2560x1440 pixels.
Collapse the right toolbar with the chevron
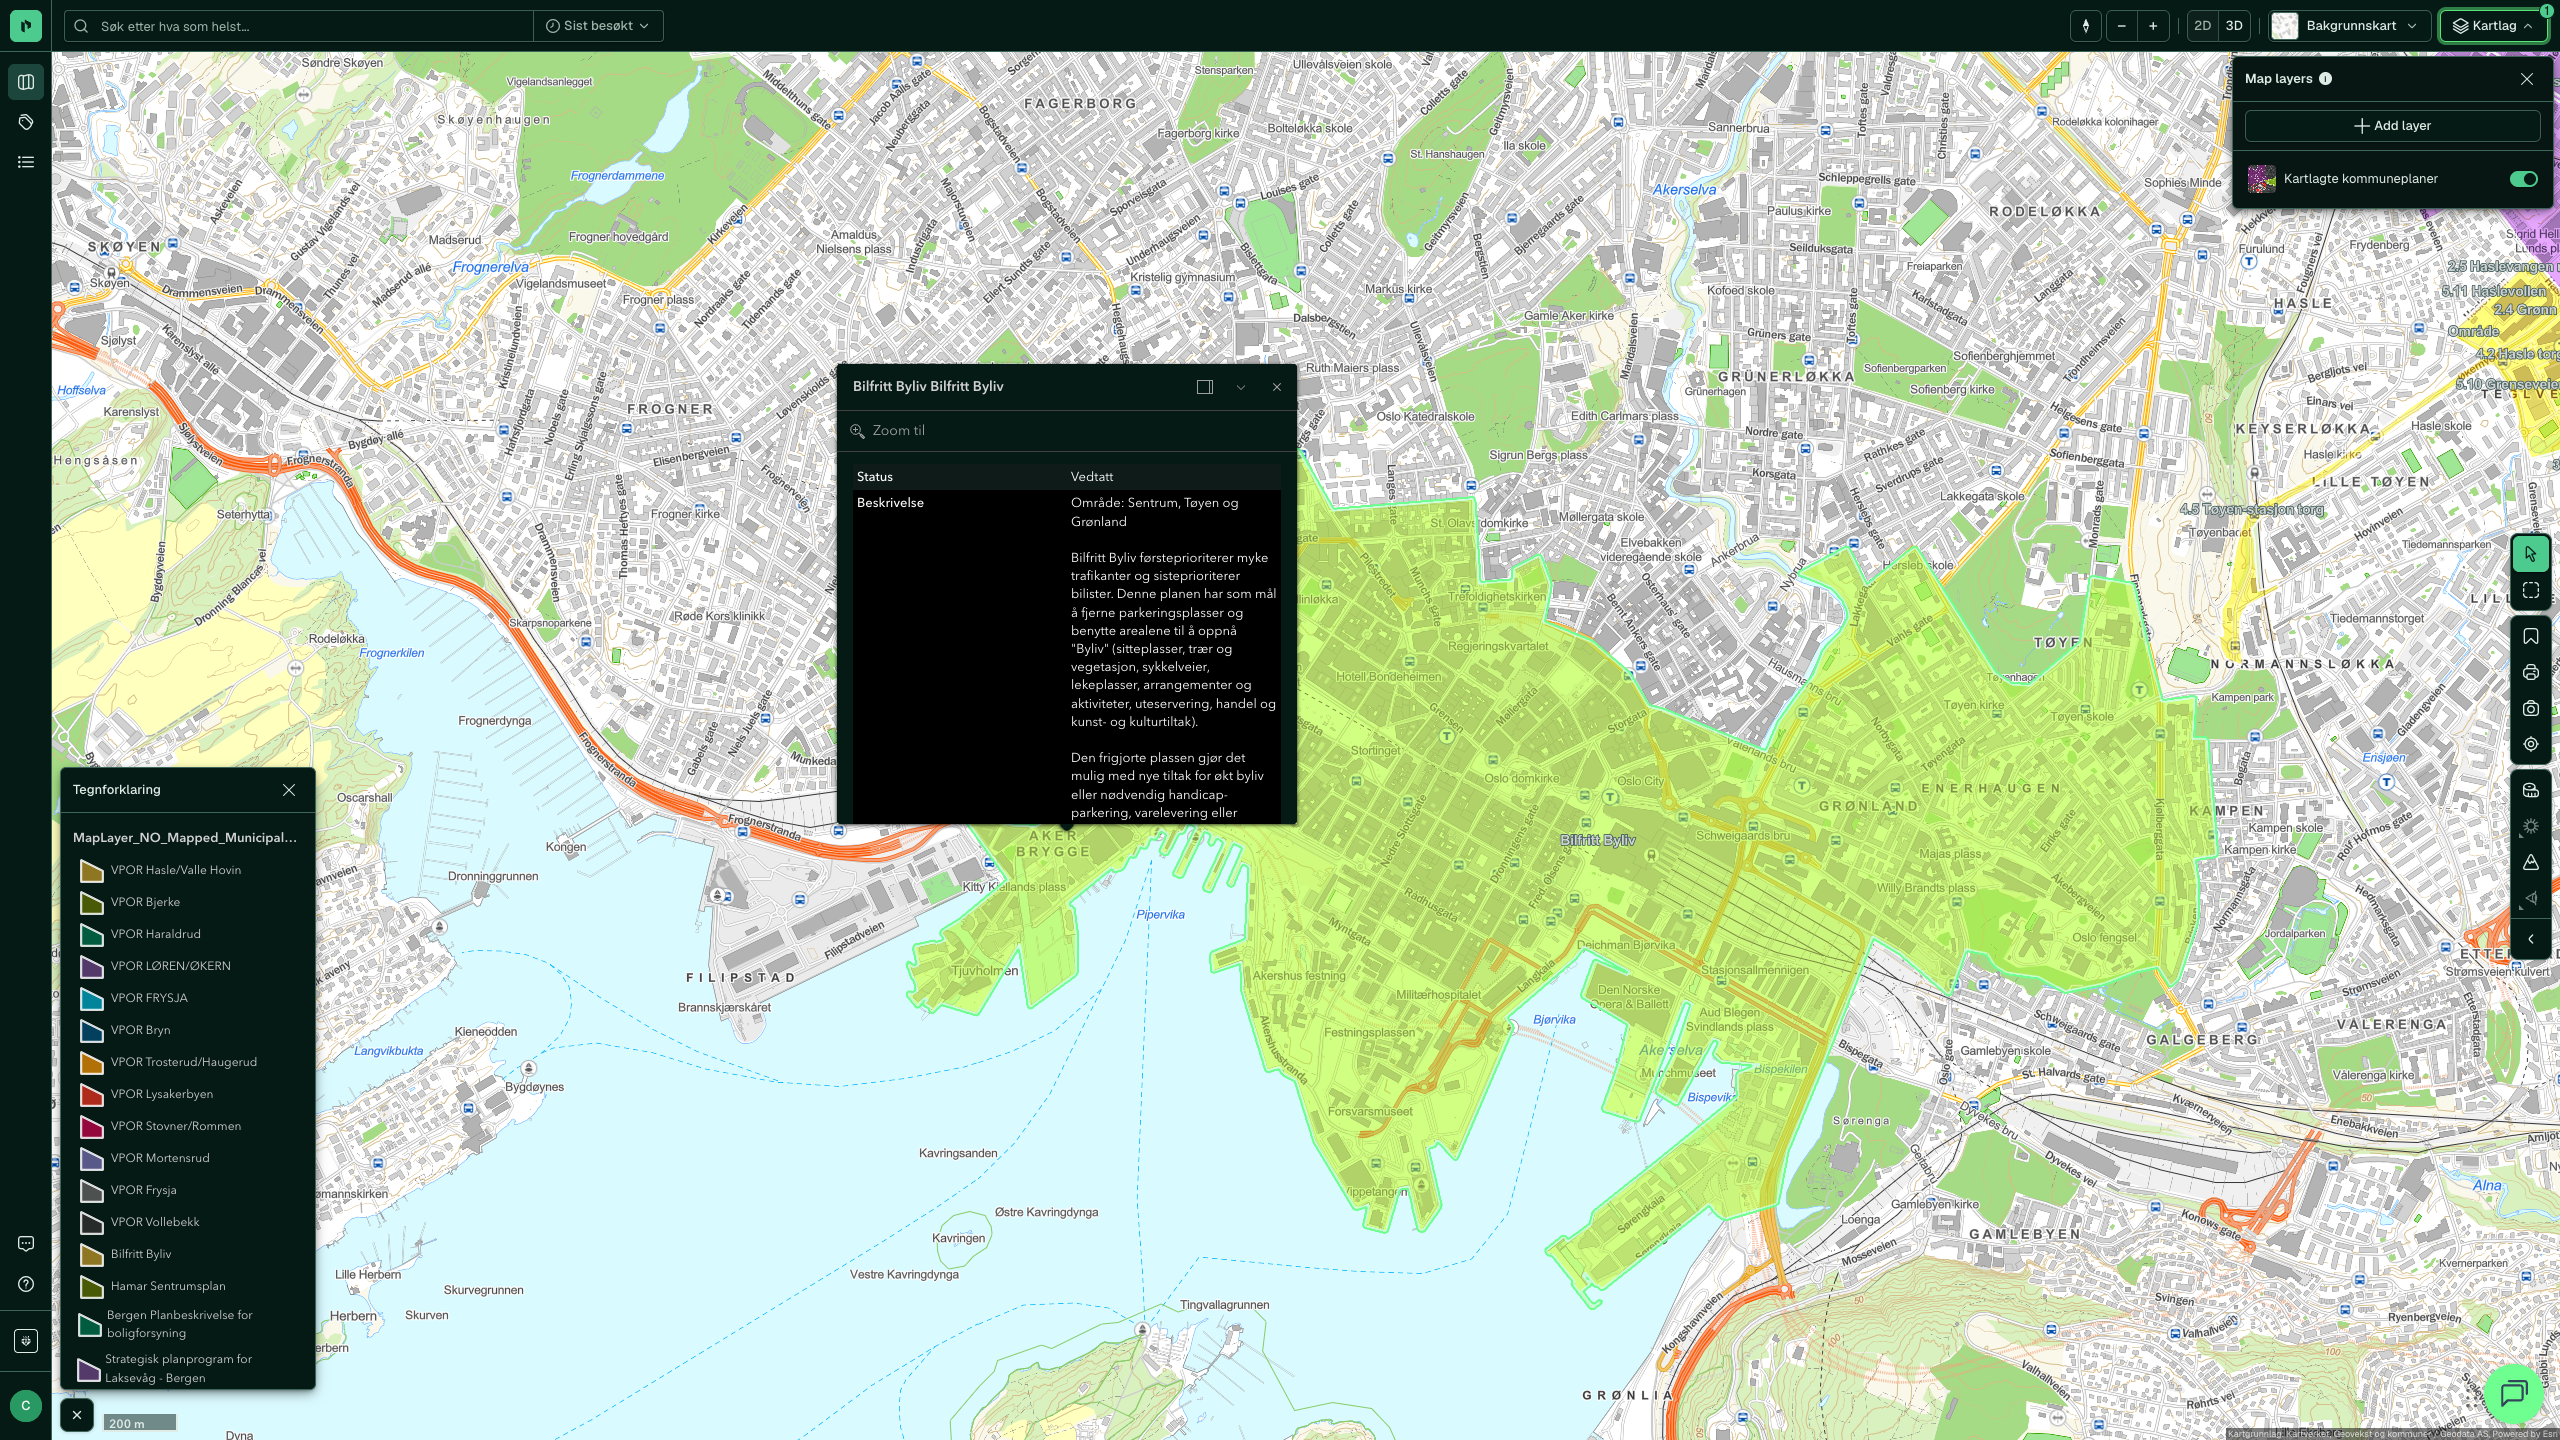click(x=2531, y=939)
